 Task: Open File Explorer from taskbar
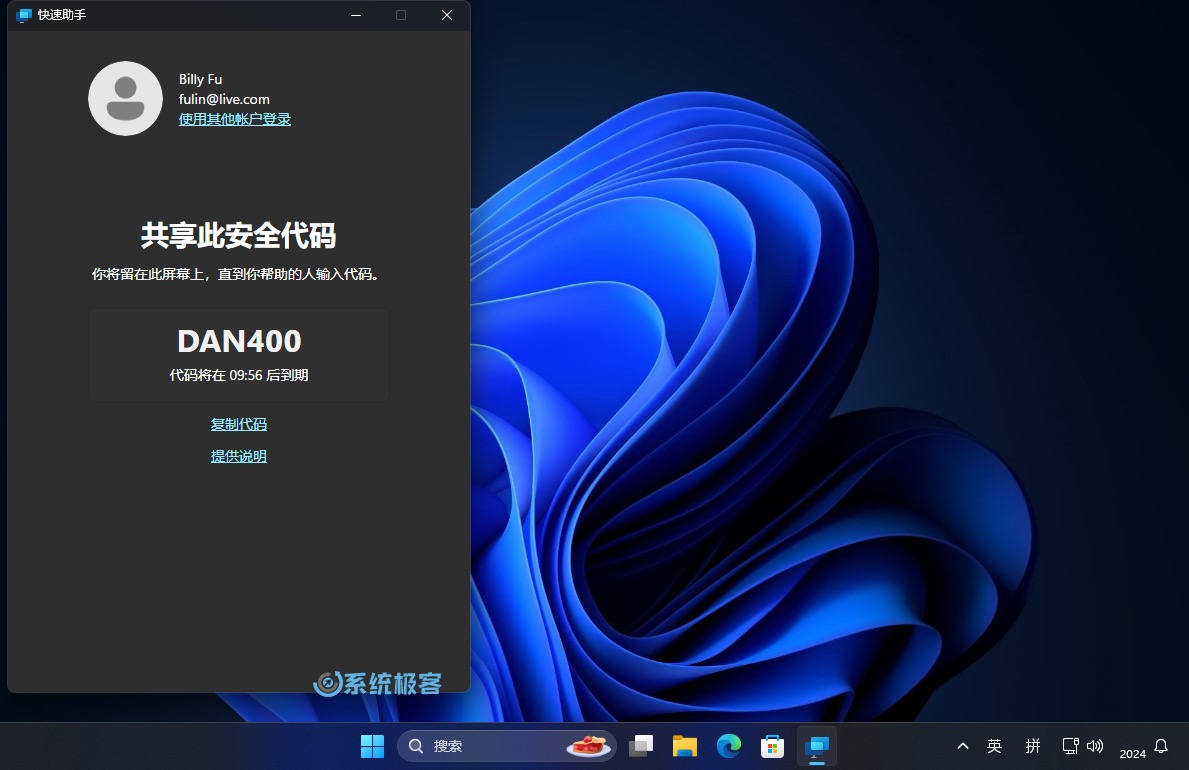(x=684, y=746)
